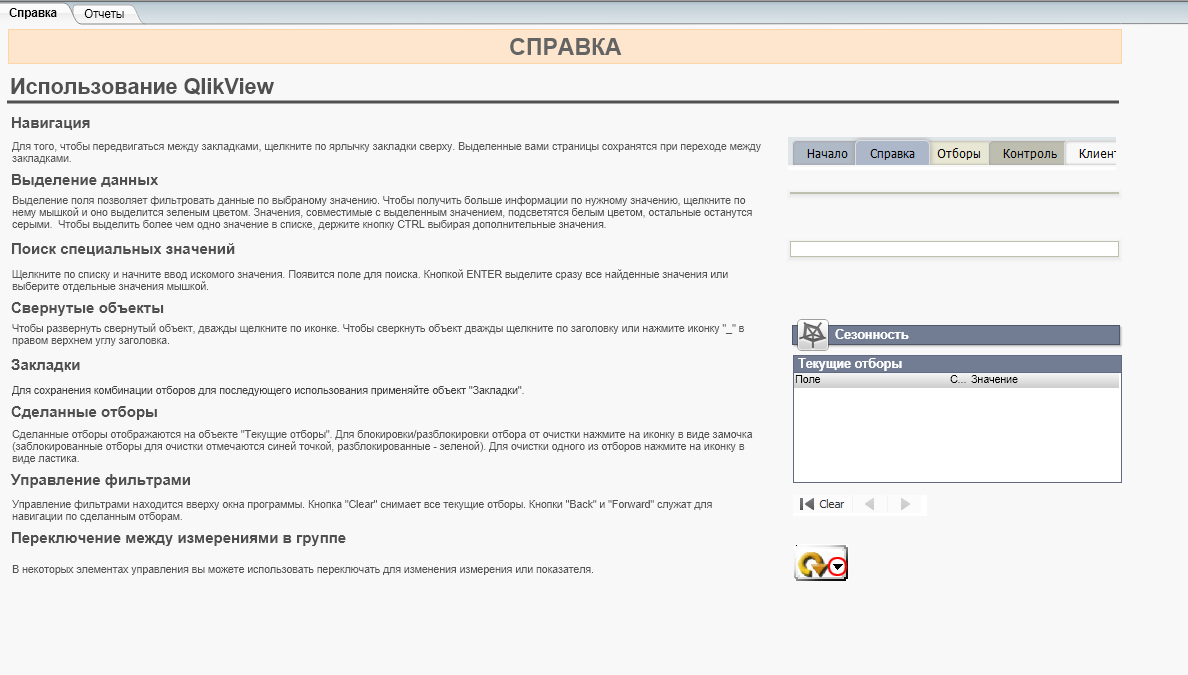1188x675 pixels.
Task: Click the Свернутые объекты heading
Action: [87, 308]
